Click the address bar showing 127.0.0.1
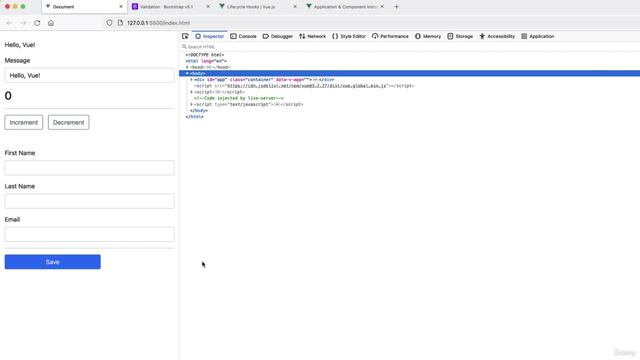 pyautogui.click(x=158, y=23)
